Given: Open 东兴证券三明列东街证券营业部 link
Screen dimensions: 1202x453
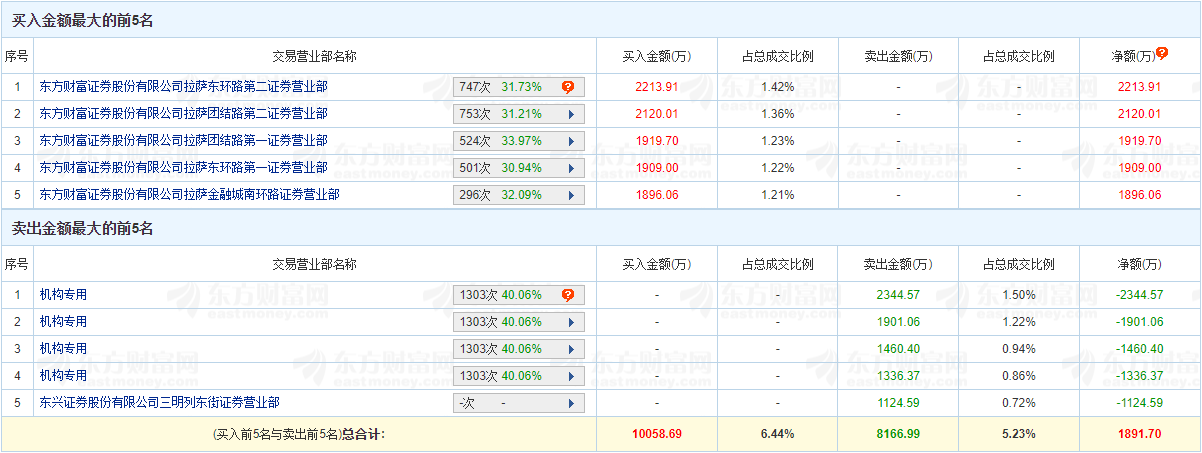Looking at the screenshot, I should pyautogui.click(x=159, y=403).
